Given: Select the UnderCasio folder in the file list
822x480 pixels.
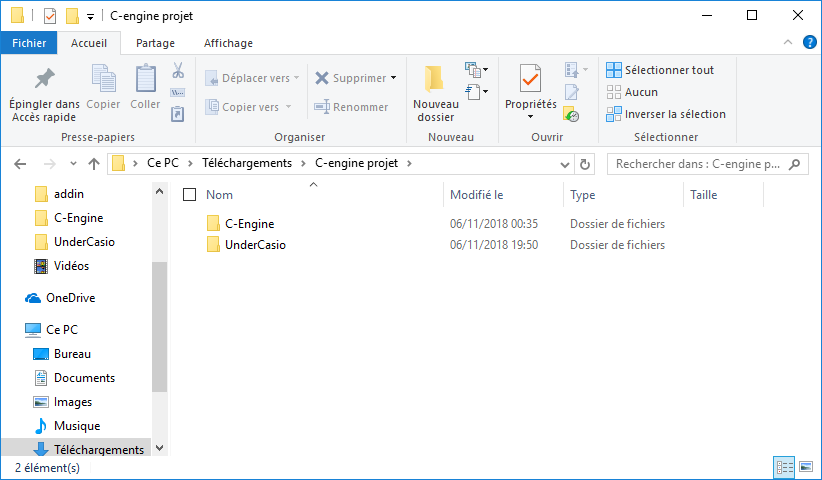Looking at the screenshot, I should tap(246, 245).
